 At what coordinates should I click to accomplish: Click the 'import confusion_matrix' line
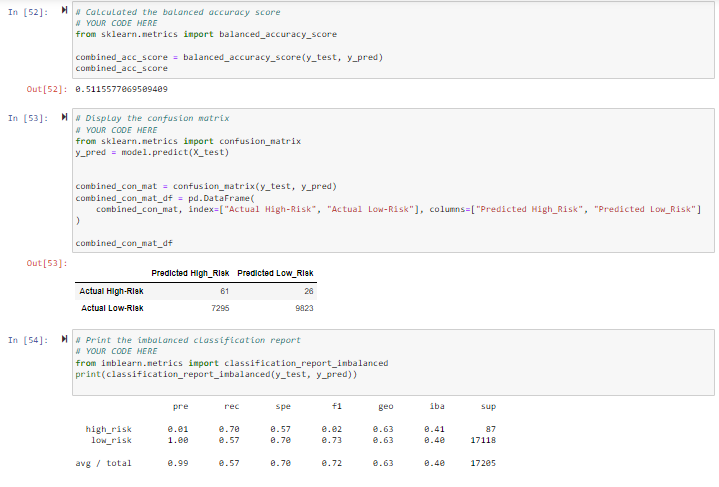188,141
